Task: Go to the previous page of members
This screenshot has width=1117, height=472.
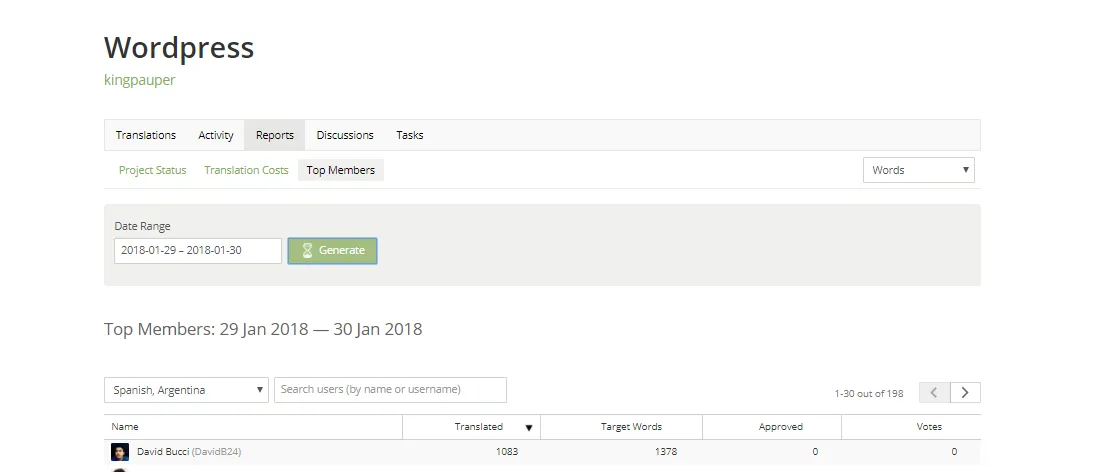Action: pyautogui.click(x=934, y=392)
